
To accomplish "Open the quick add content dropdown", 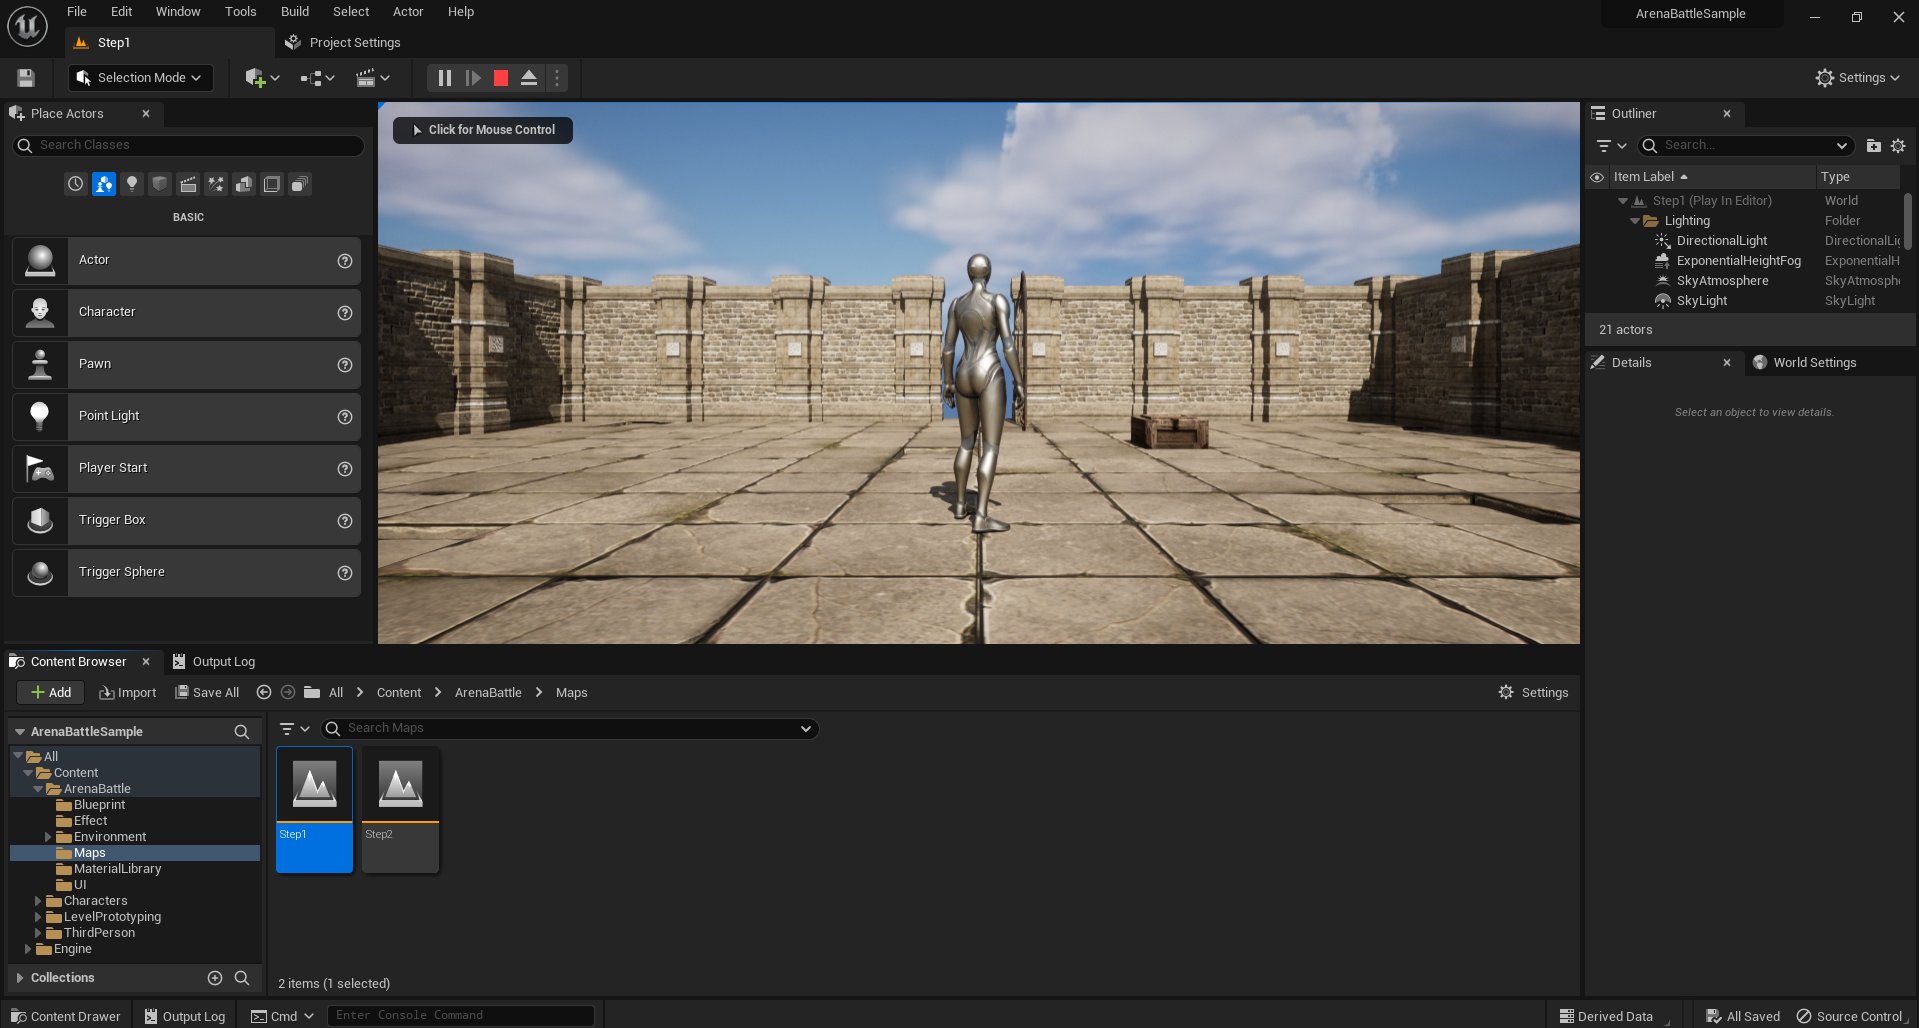I will 262,78.
